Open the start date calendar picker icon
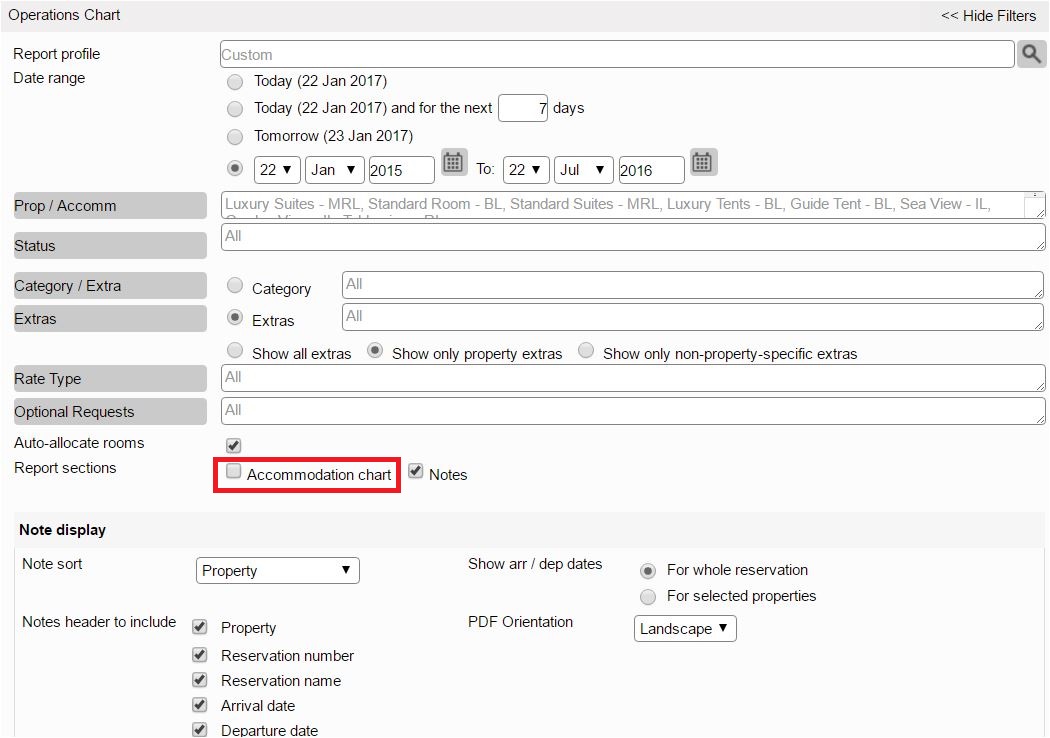Image resolution: width=1050 pixels, height=738 pixels. coord(453,162)
